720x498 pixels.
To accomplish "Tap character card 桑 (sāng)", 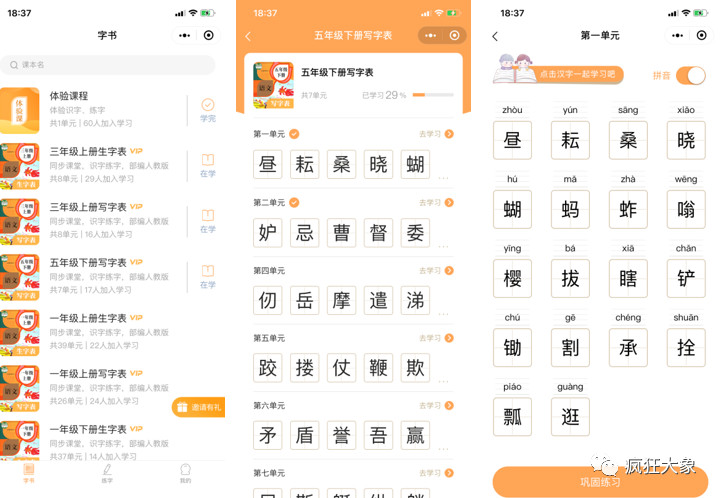I will (628, 140).
